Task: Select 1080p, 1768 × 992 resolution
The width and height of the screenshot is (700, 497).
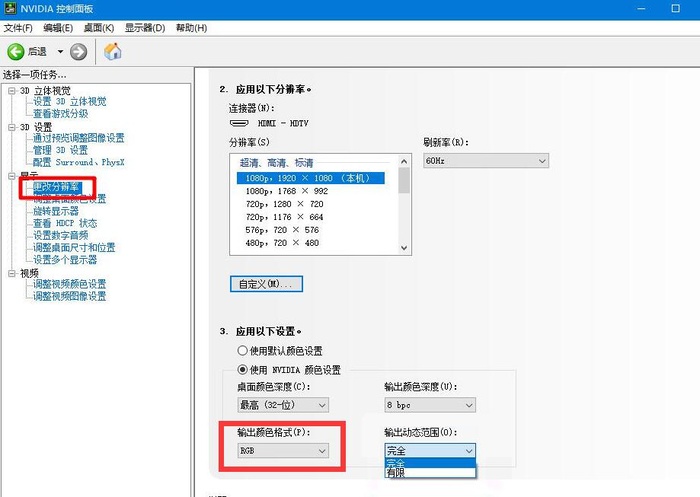Action: point(287,191)
